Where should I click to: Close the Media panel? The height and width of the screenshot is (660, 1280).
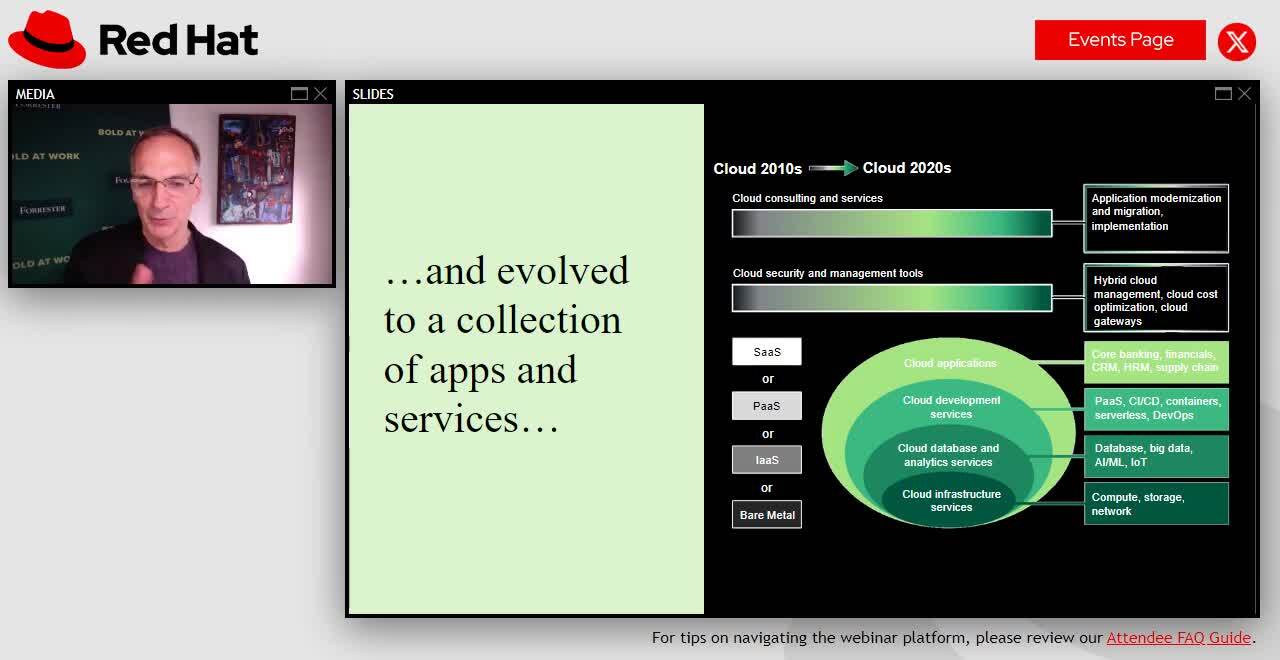click(320, 93)
